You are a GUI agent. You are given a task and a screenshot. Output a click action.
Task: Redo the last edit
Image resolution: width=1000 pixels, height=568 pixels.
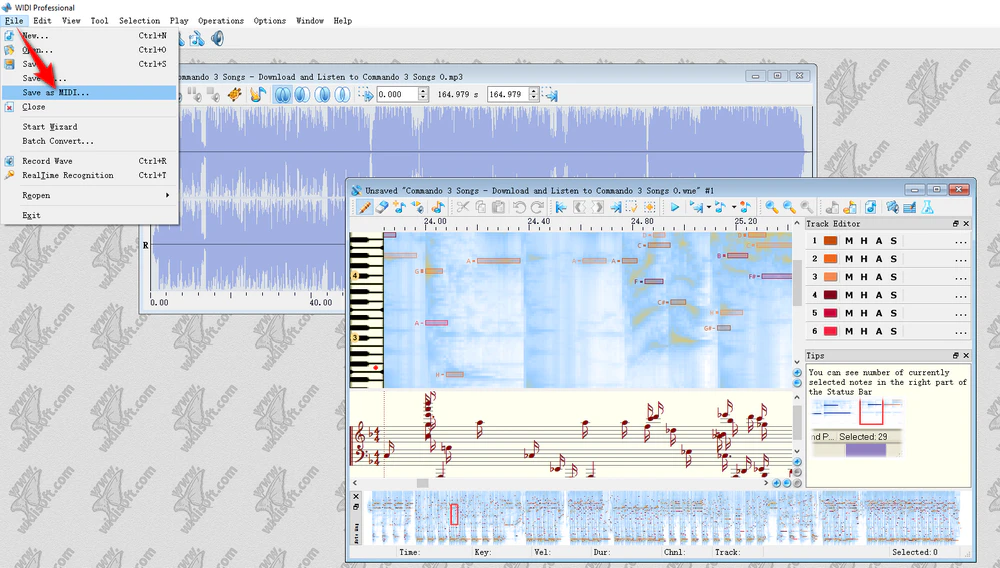click(x=537, y=207)
